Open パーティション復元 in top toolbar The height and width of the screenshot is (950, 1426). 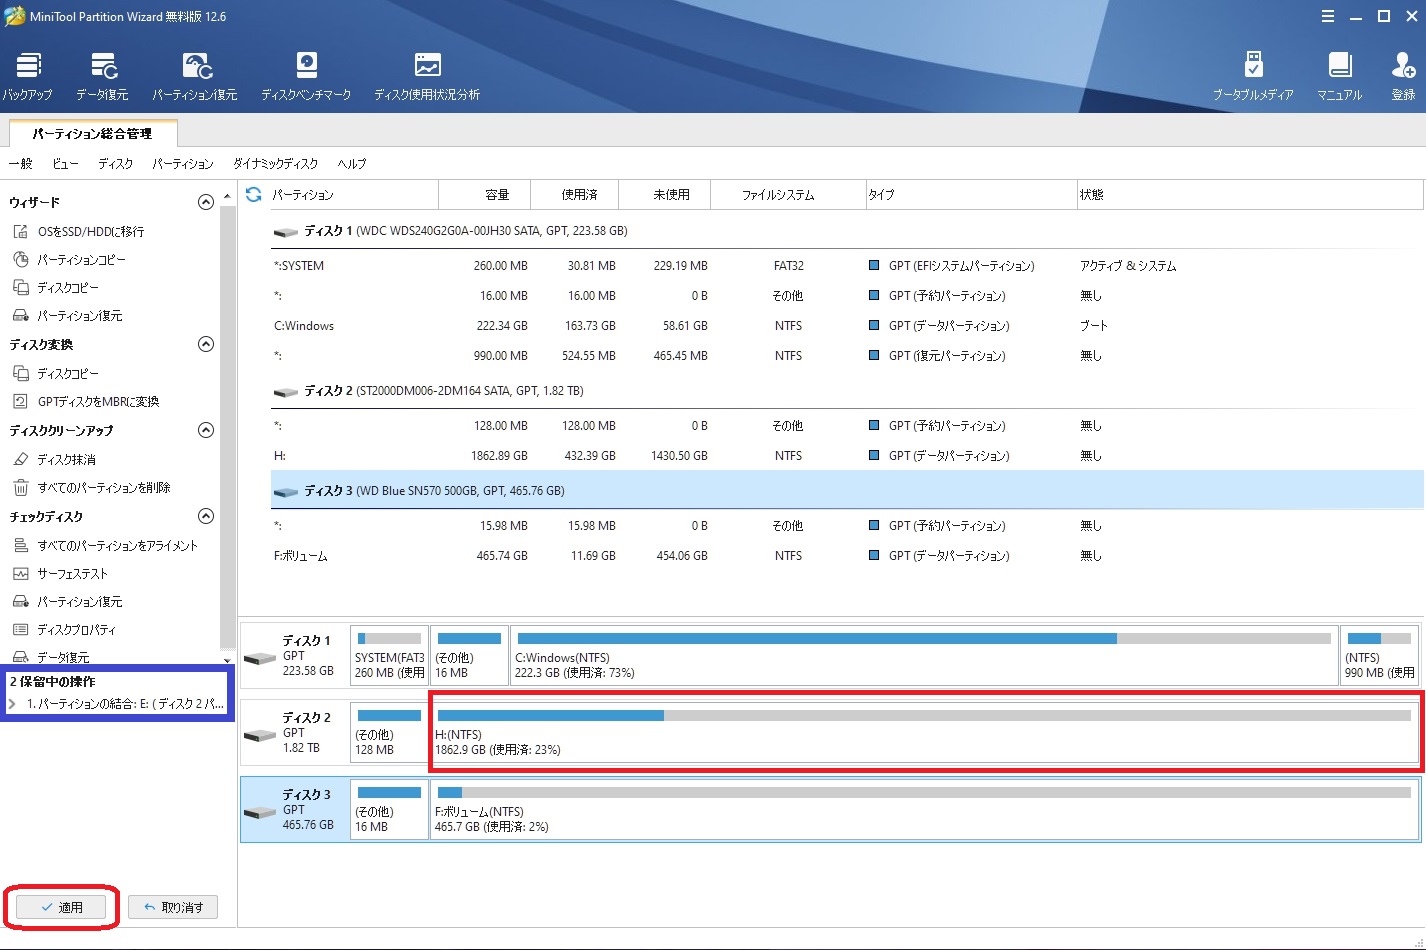[x=195, y=77]
